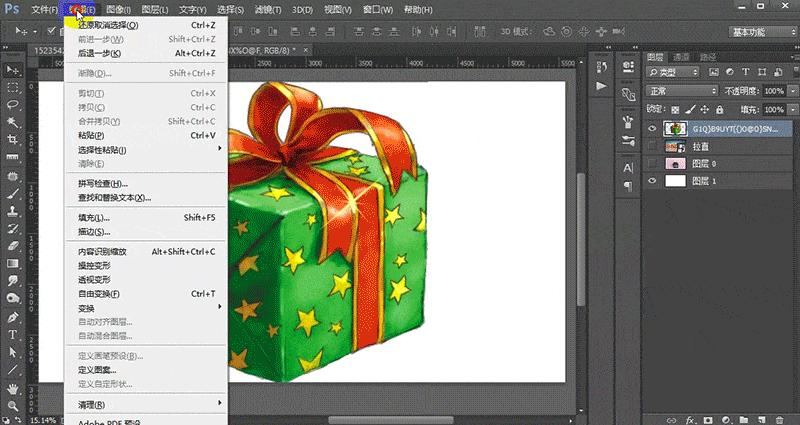Select the Magic Wand tool
This screenshot has height=425, width=800.
13,122
